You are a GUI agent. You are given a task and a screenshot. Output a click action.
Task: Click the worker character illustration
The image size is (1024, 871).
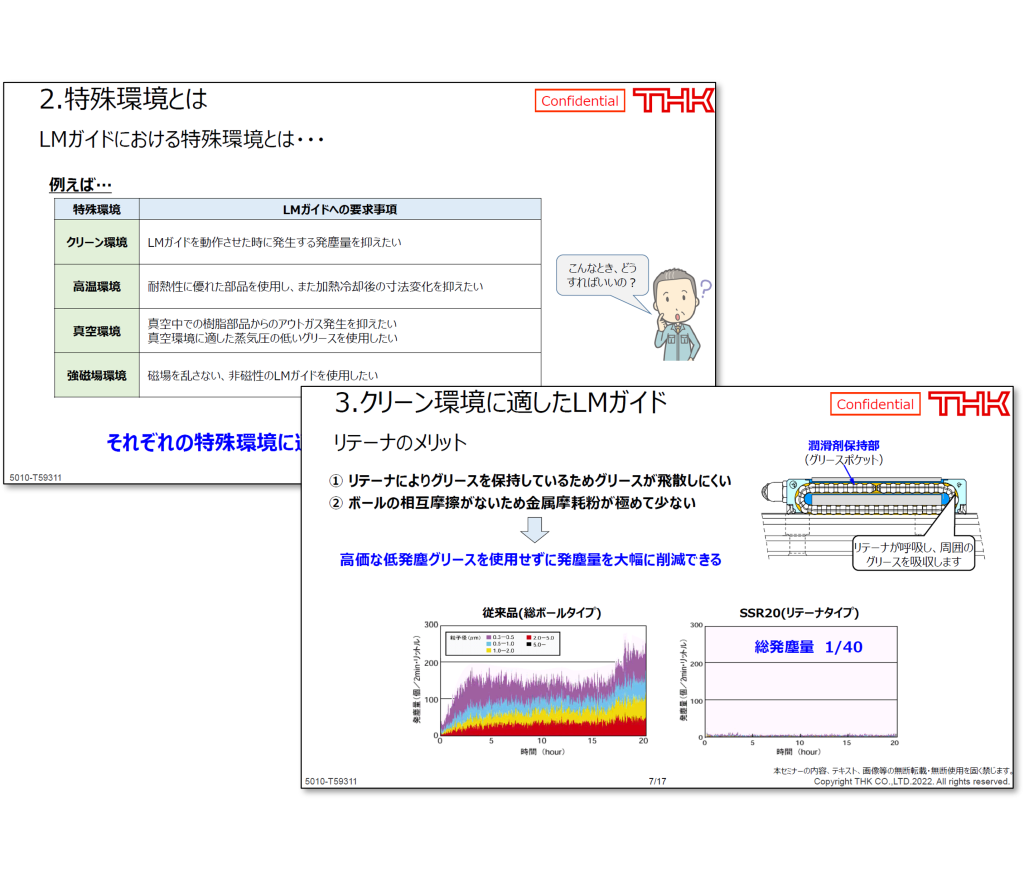click(679, 315)
